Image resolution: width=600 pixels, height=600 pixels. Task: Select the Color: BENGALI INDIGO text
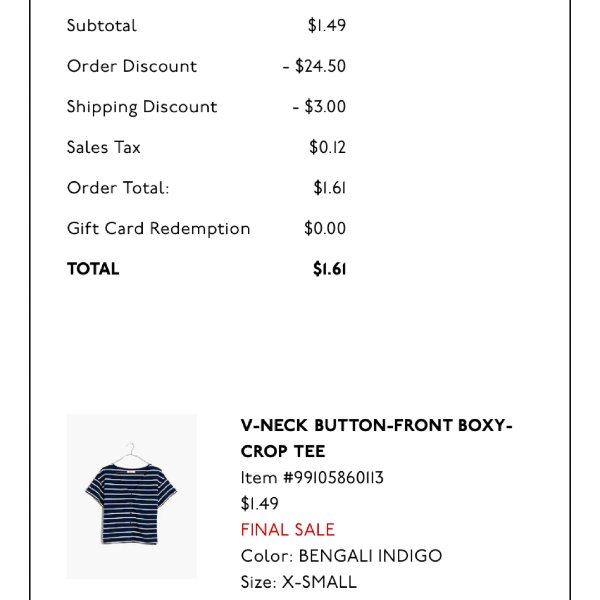click(341, 556)
